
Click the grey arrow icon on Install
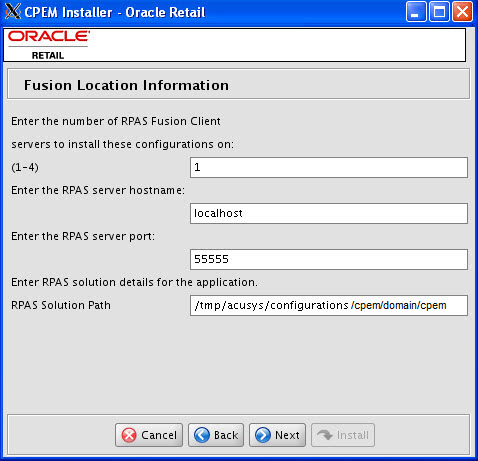coord(325,435)
